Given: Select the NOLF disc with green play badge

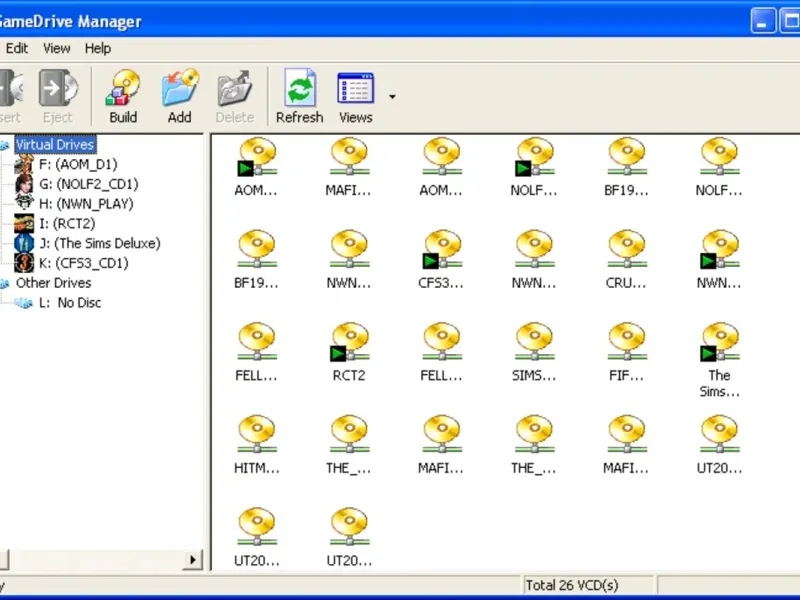Looking at the screenshot, I should (534, 167).
